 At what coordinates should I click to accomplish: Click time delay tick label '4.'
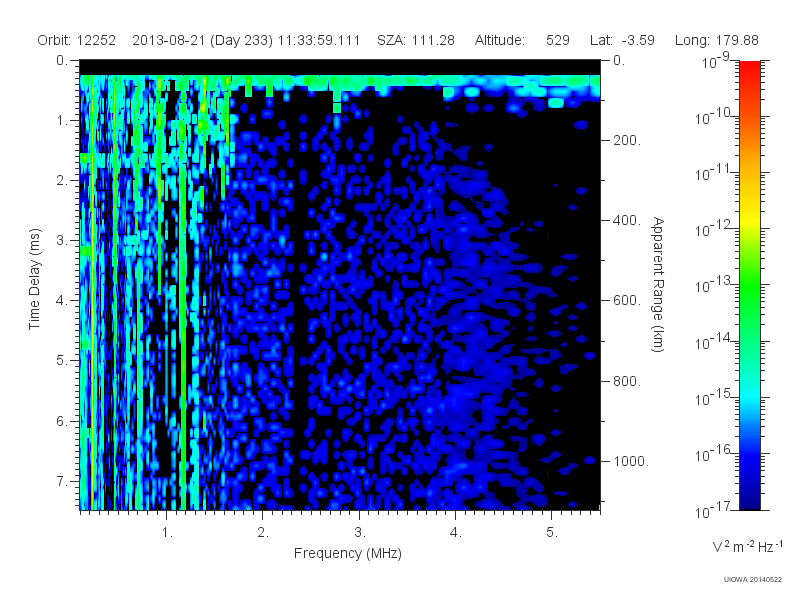(61, 301)
